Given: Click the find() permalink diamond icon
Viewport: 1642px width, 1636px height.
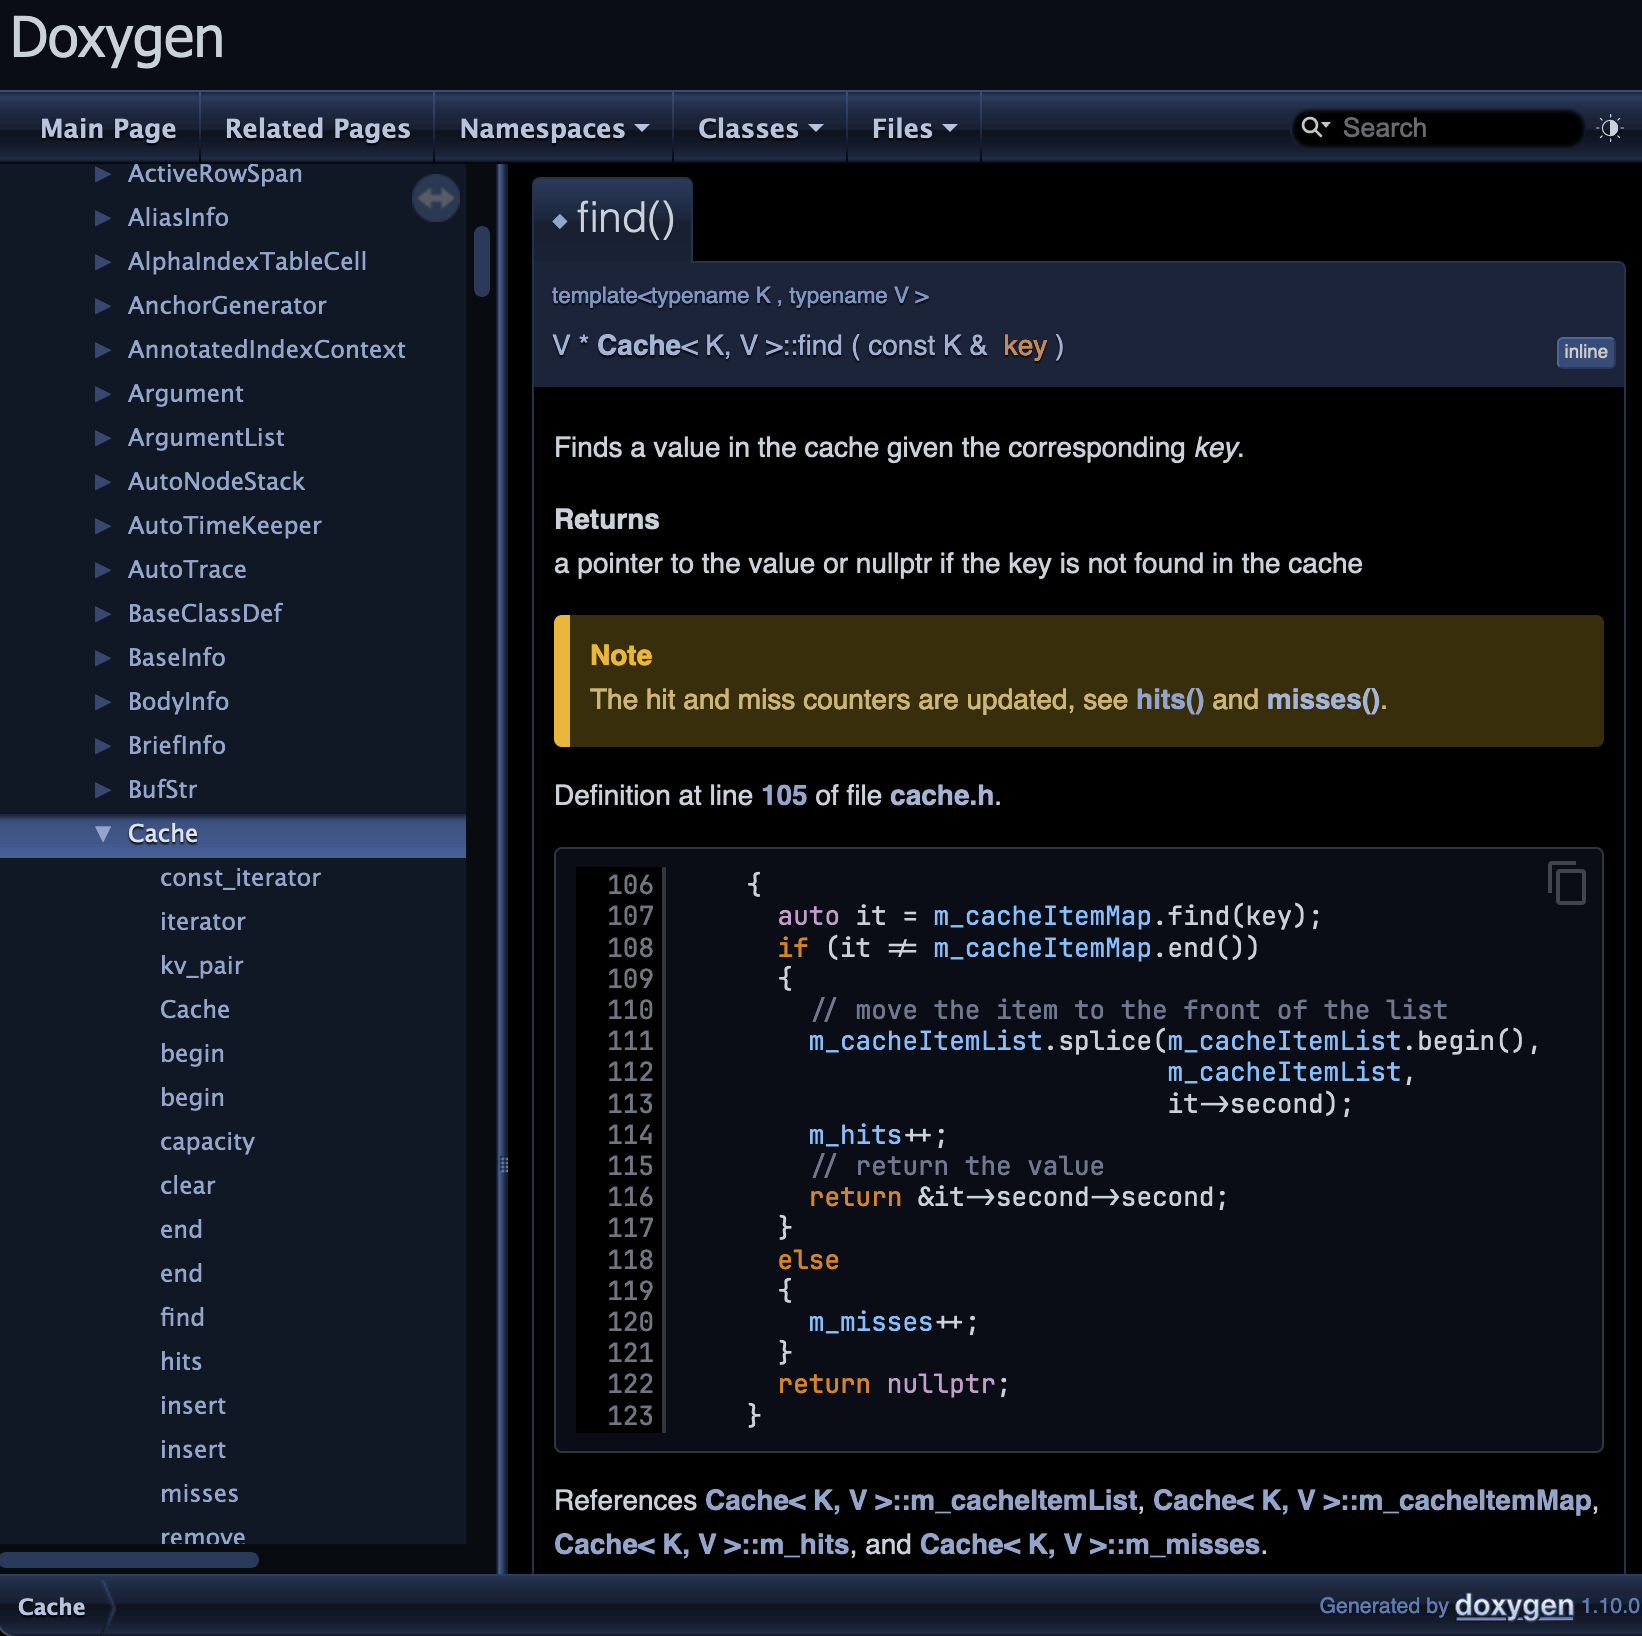Looking at the screenshot, I should coord(560,221).
